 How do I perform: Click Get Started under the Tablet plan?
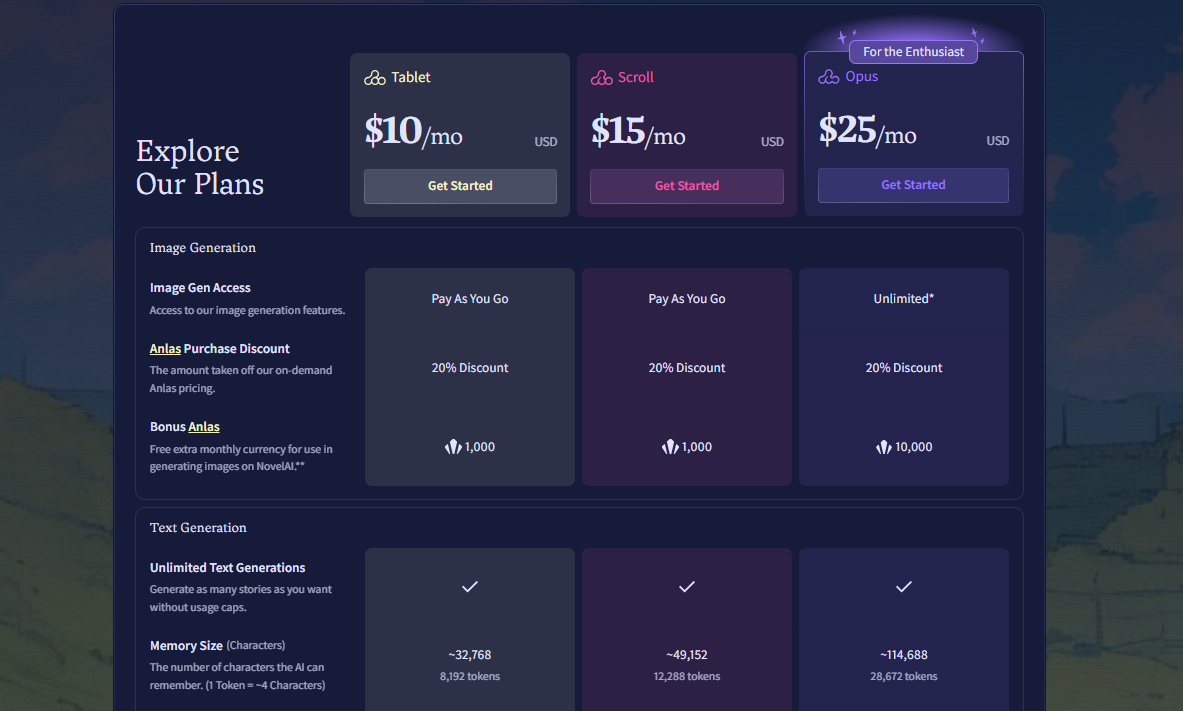(460, 186)
